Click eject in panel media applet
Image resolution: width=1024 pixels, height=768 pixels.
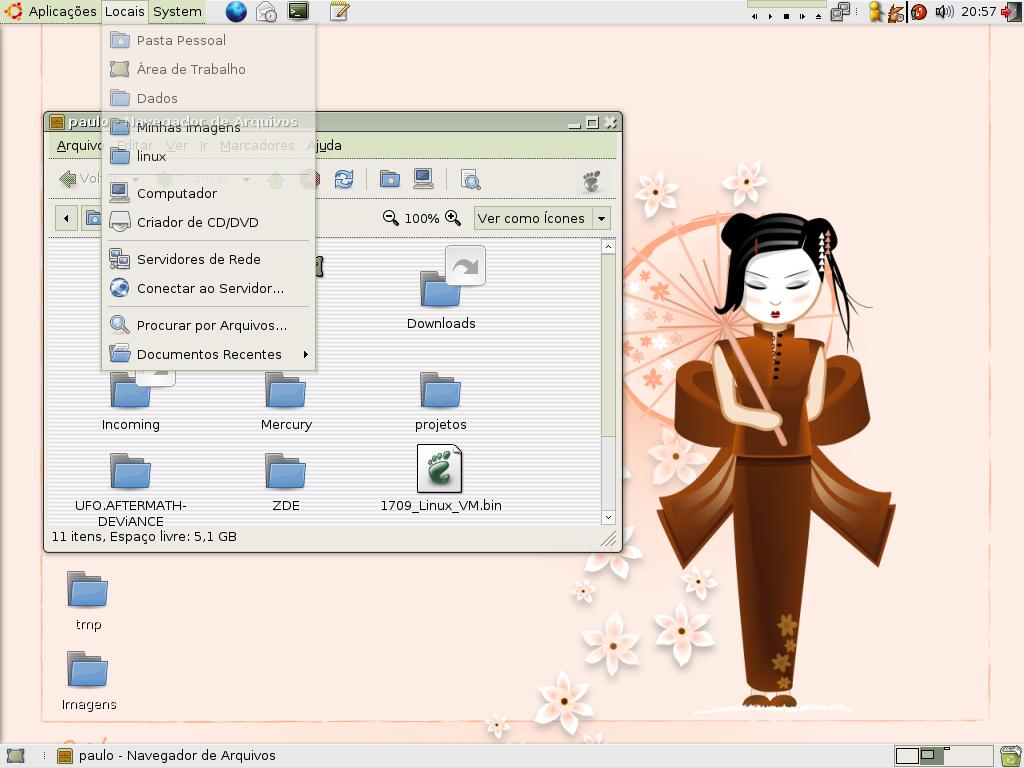click(818, 16)
